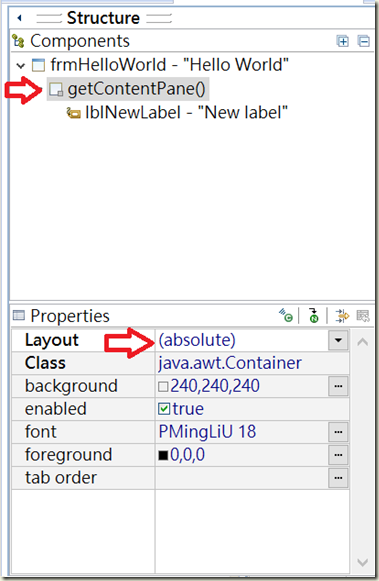
Task: Click the Goto definition icon in Properties
Action: click(x=286, y=315)
